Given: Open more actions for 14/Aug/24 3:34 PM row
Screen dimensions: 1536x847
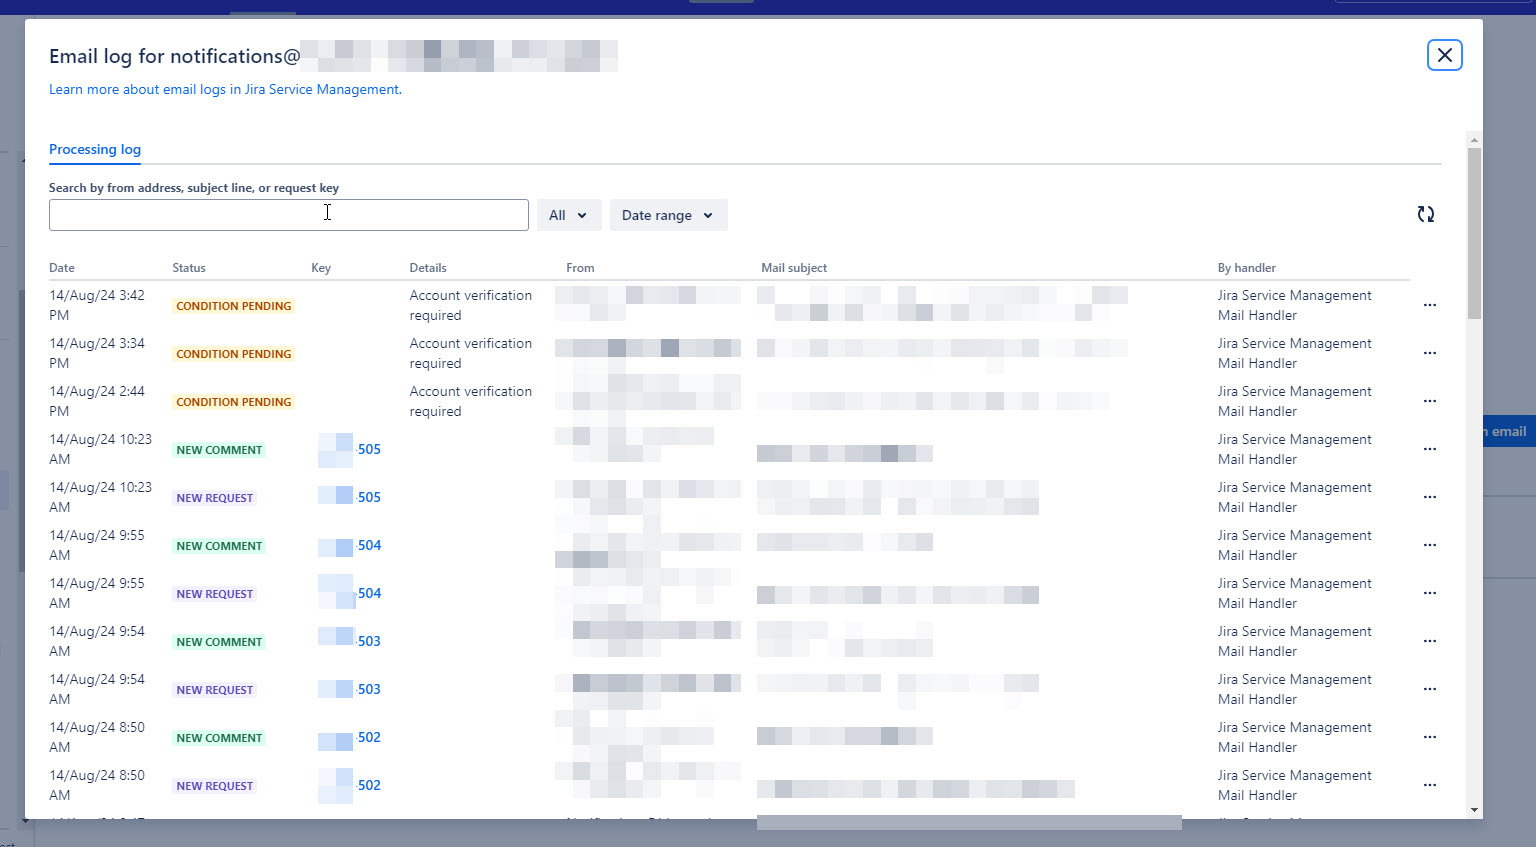Looking at the screenshot, I should (x=1430, y=353).
